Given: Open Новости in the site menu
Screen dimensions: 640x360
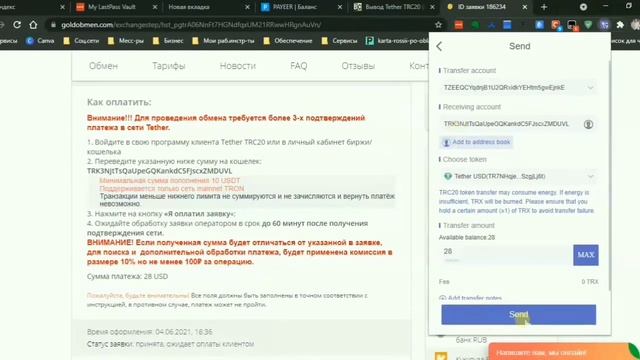Looking at the screenshot, I should 238,66.
